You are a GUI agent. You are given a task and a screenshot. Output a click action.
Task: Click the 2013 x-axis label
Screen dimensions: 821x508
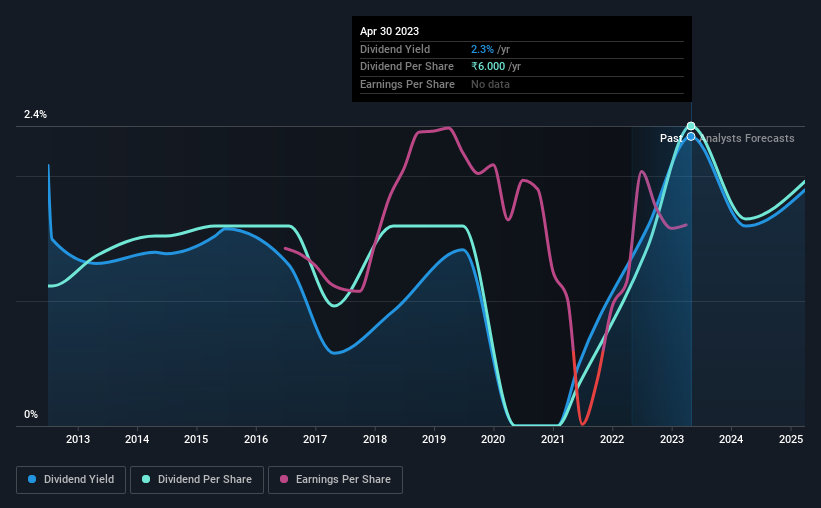click(77, 439)
